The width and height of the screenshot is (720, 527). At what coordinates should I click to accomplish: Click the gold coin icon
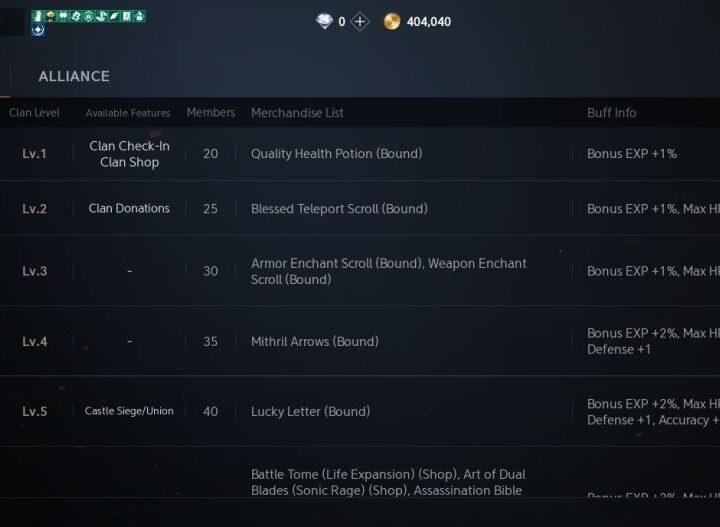point(392,21)
